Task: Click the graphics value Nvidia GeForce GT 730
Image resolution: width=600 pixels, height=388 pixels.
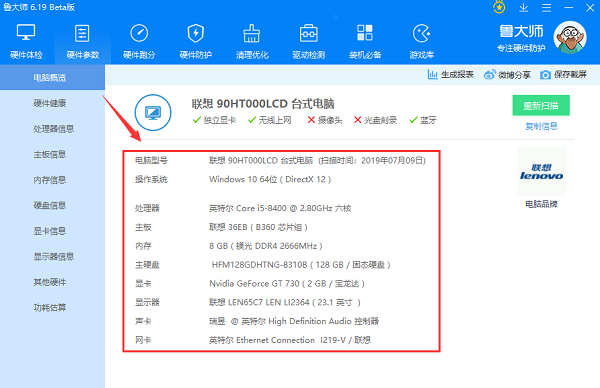Action: point(287,284)
